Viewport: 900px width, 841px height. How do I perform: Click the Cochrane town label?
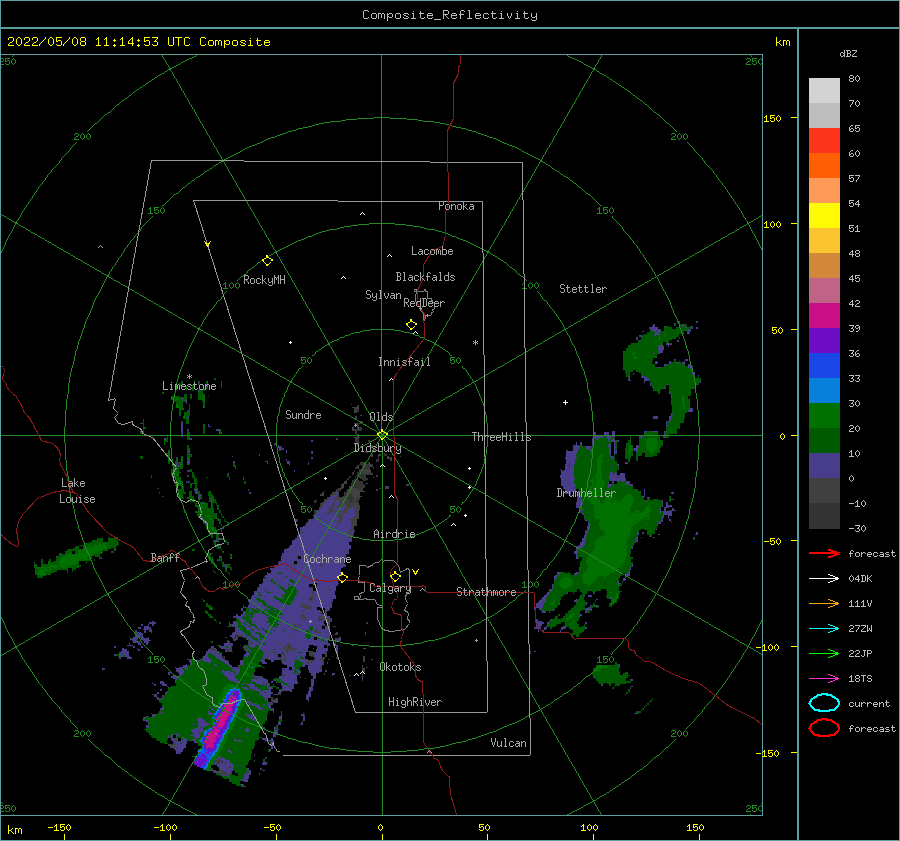[327, 559]
